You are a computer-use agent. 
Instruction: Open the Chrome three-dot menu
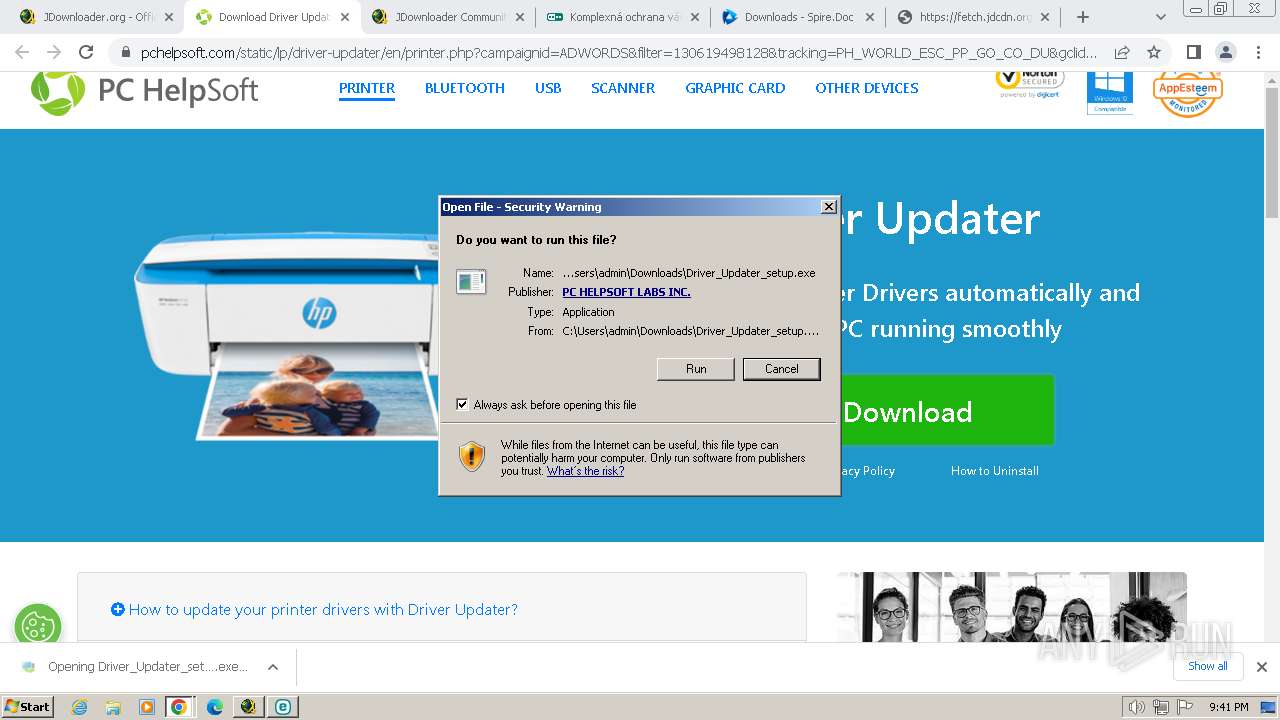coord(1258,53)
